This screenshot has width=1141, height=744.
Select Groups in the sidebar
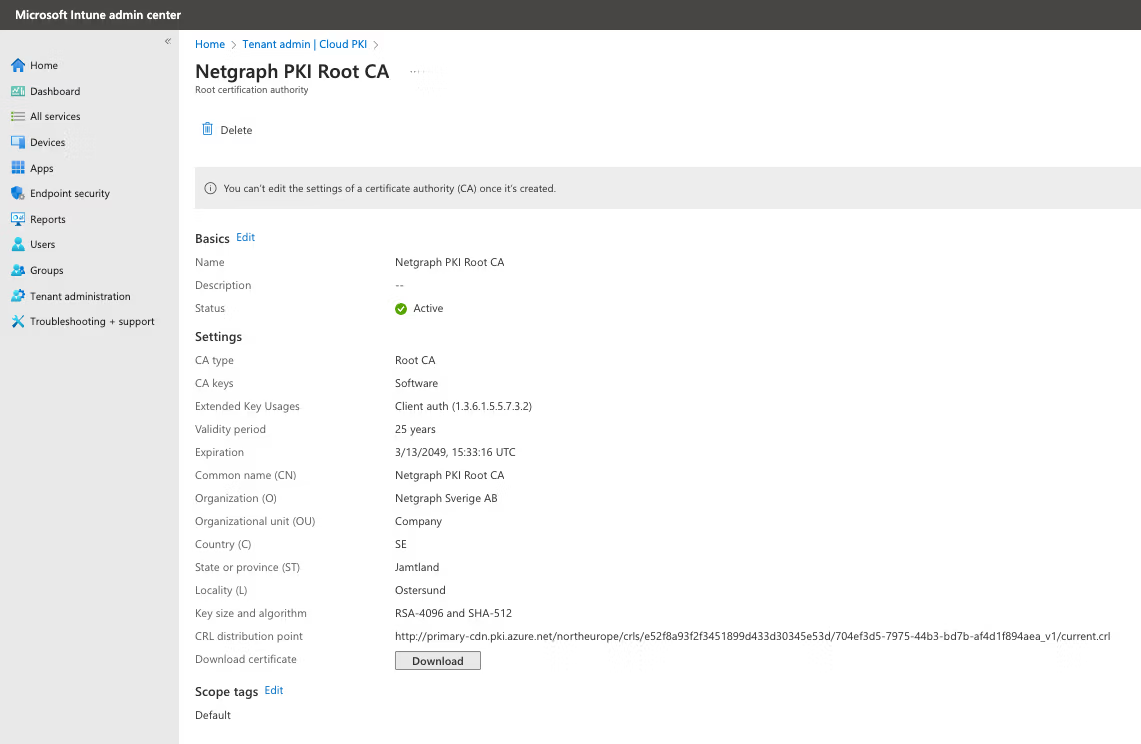click(47, 270)
